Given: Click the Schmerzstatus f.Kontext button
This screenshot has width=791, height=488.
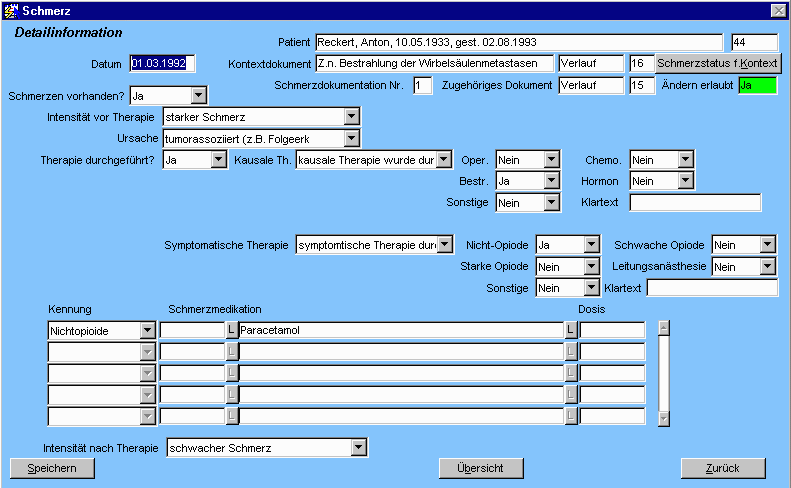Looking at the screenshot, I should pos(718,63).
